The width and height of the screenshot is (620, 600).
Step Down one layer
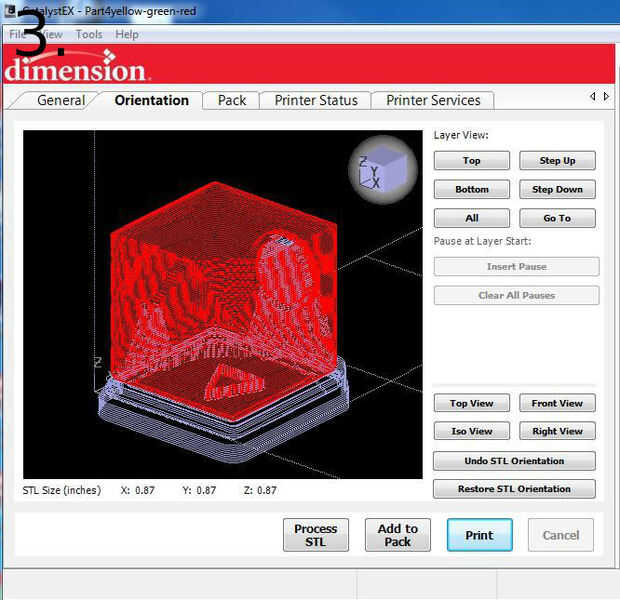[557, 189]
